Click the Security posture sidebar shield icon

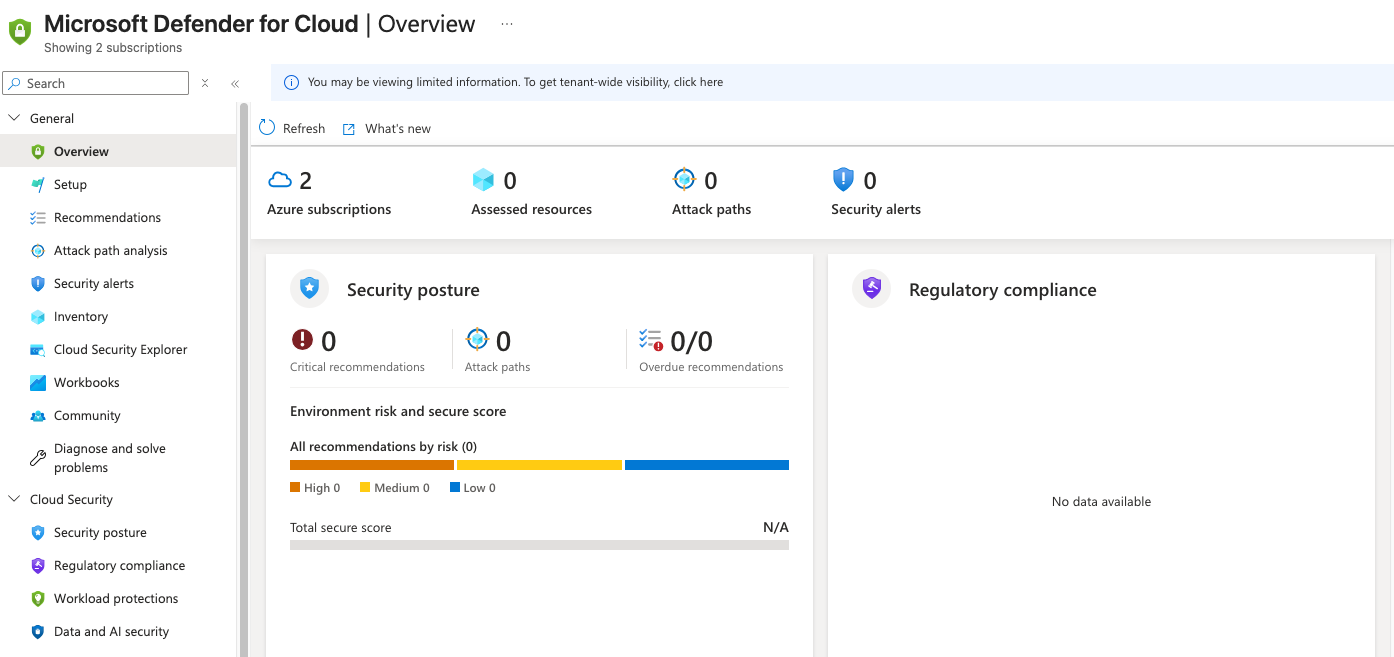tap(38, 533)
